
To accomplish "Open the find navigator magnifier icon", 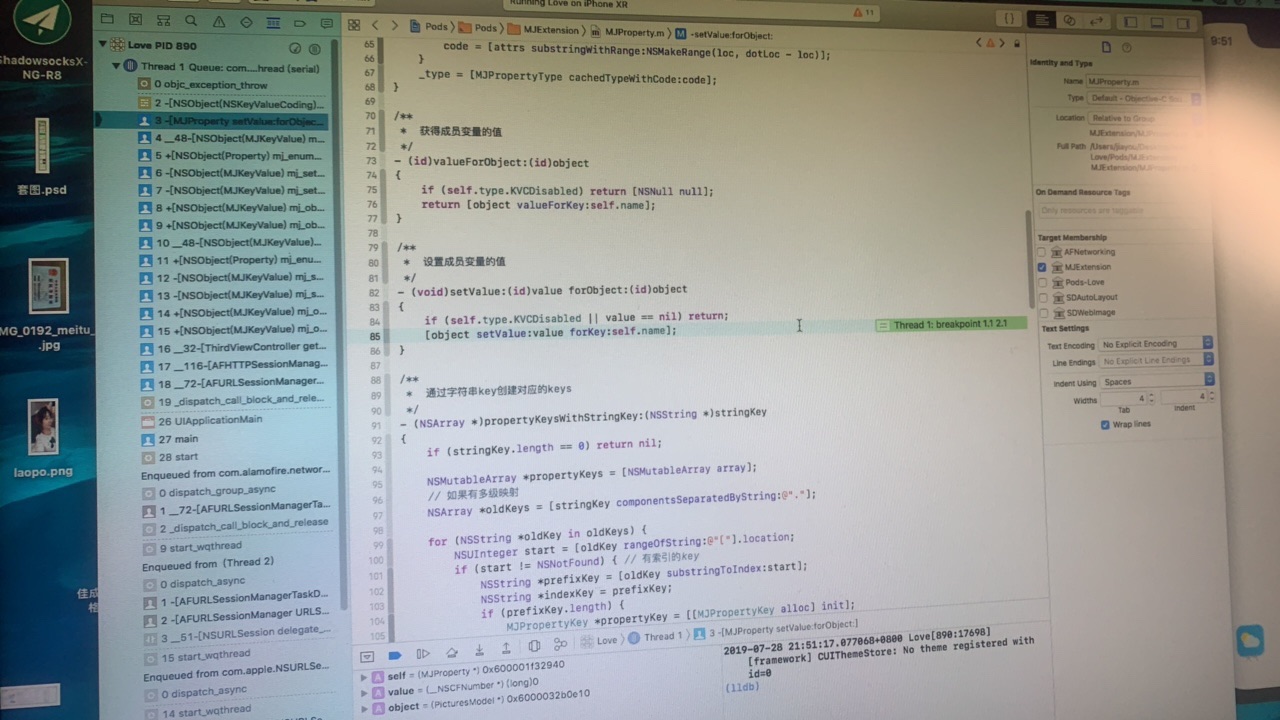I will point(191,21).
